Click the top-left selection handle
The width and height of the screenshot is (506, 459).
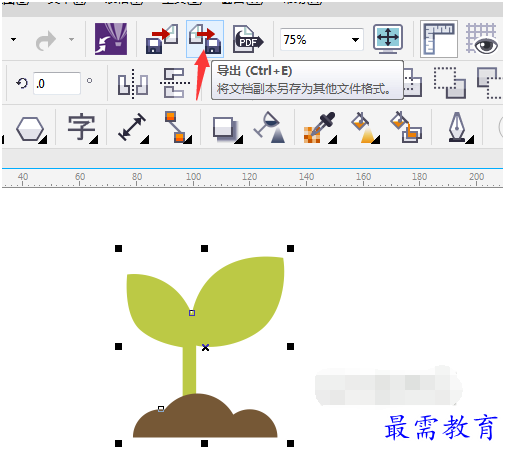point(118,248)
